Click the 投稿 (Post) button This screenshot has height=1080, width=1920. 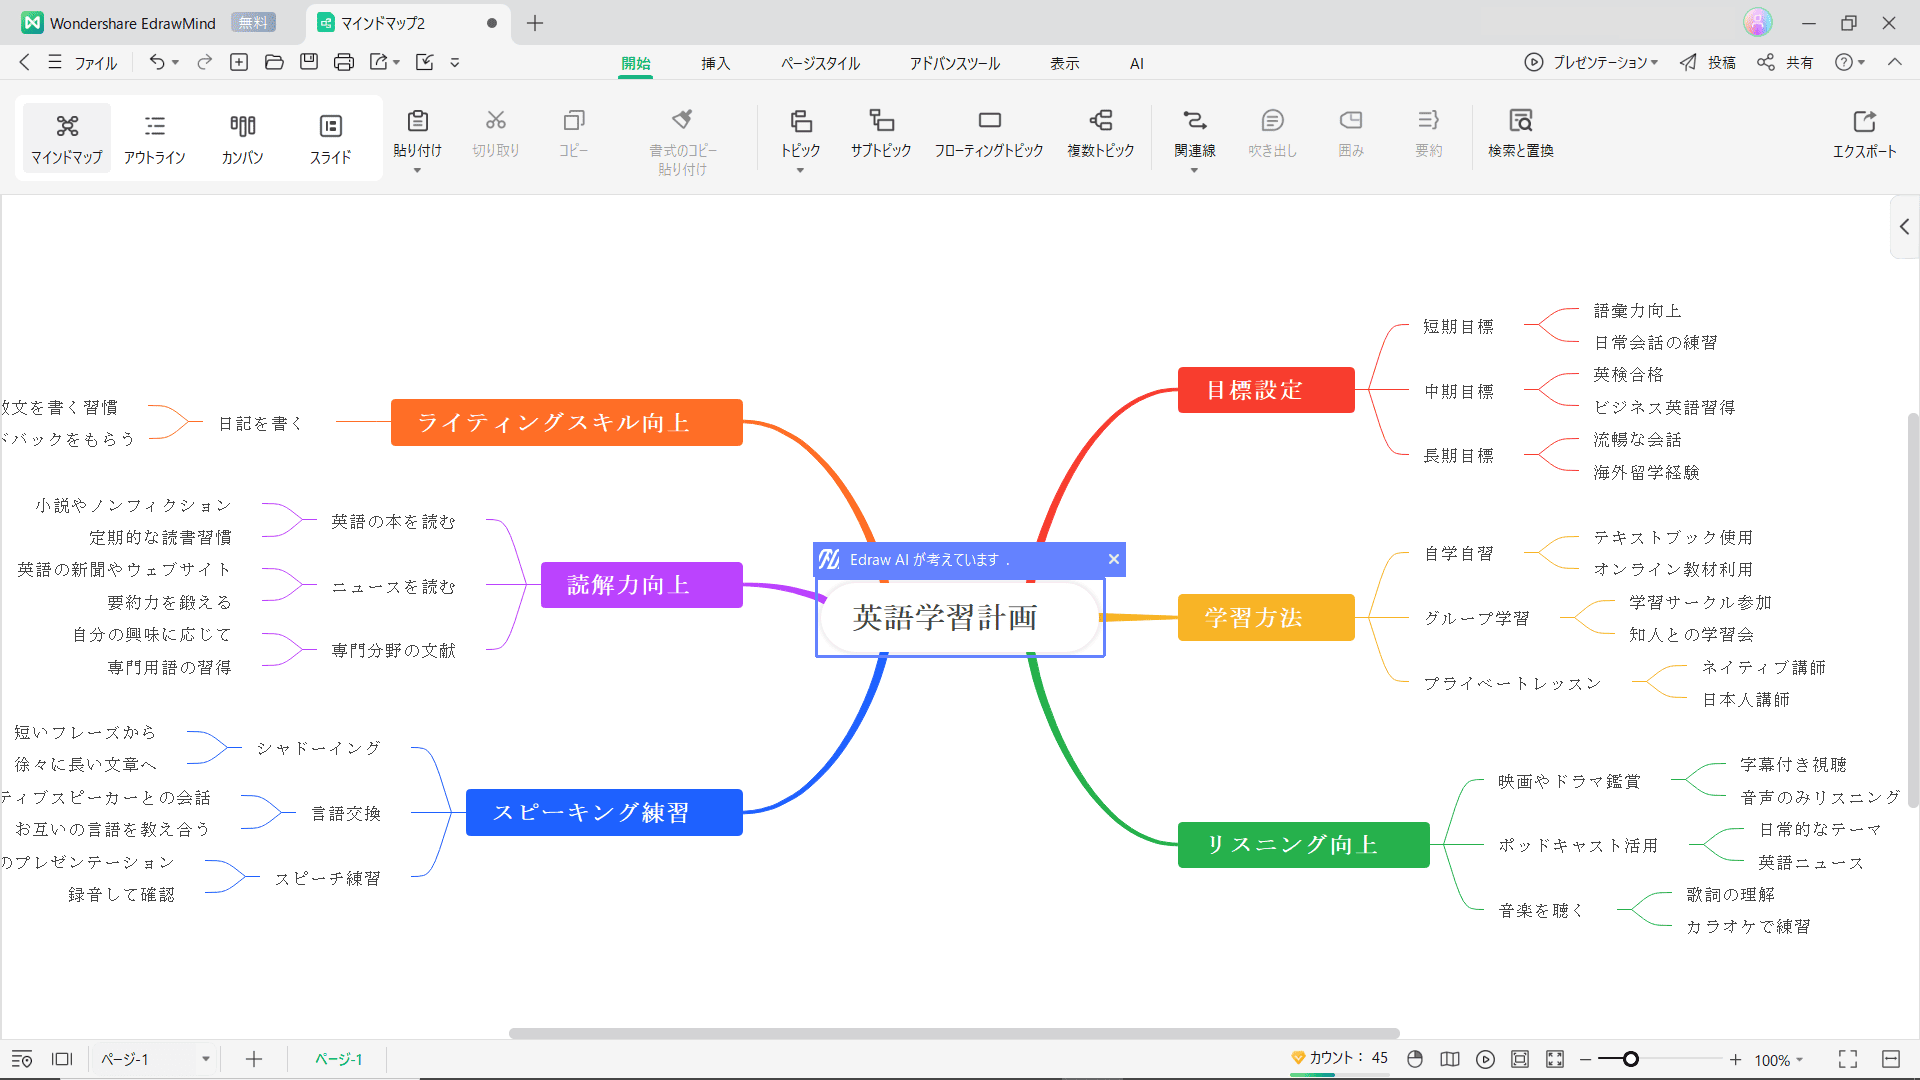click(1708, 62)
